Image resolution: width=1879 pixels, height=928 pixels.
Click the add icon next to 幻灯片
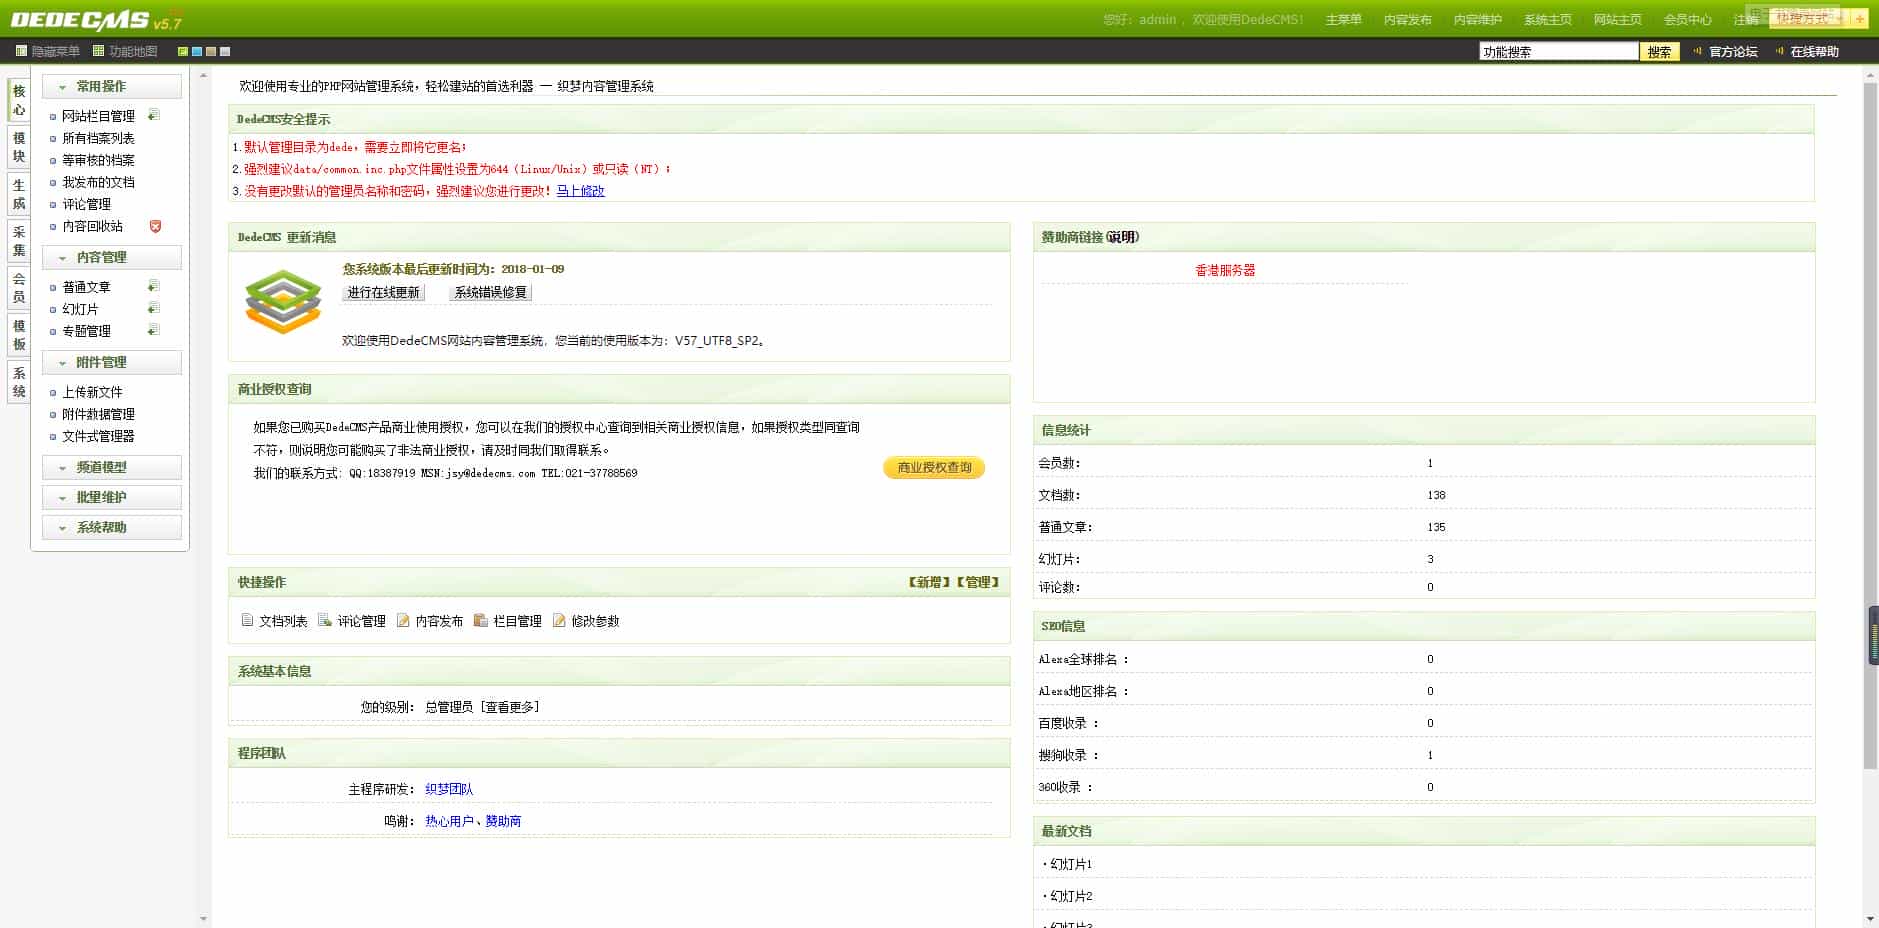coord(154,308)
